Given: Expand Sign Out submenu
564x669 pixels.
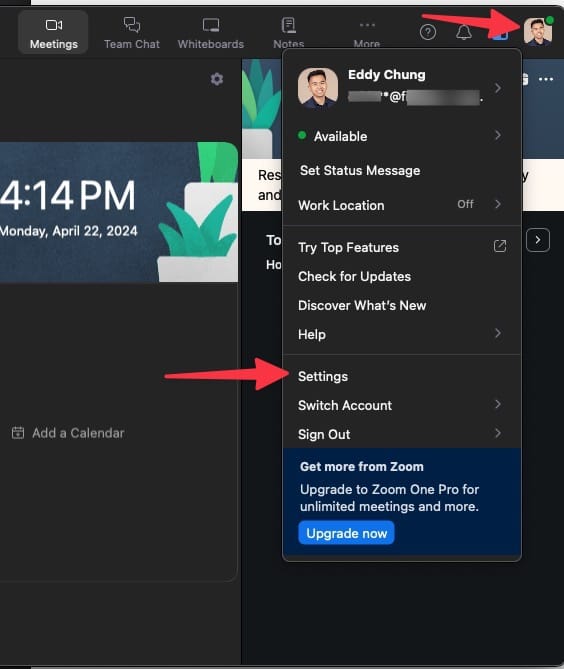Looking at the screenshot, I should click(x=401, y=434).
